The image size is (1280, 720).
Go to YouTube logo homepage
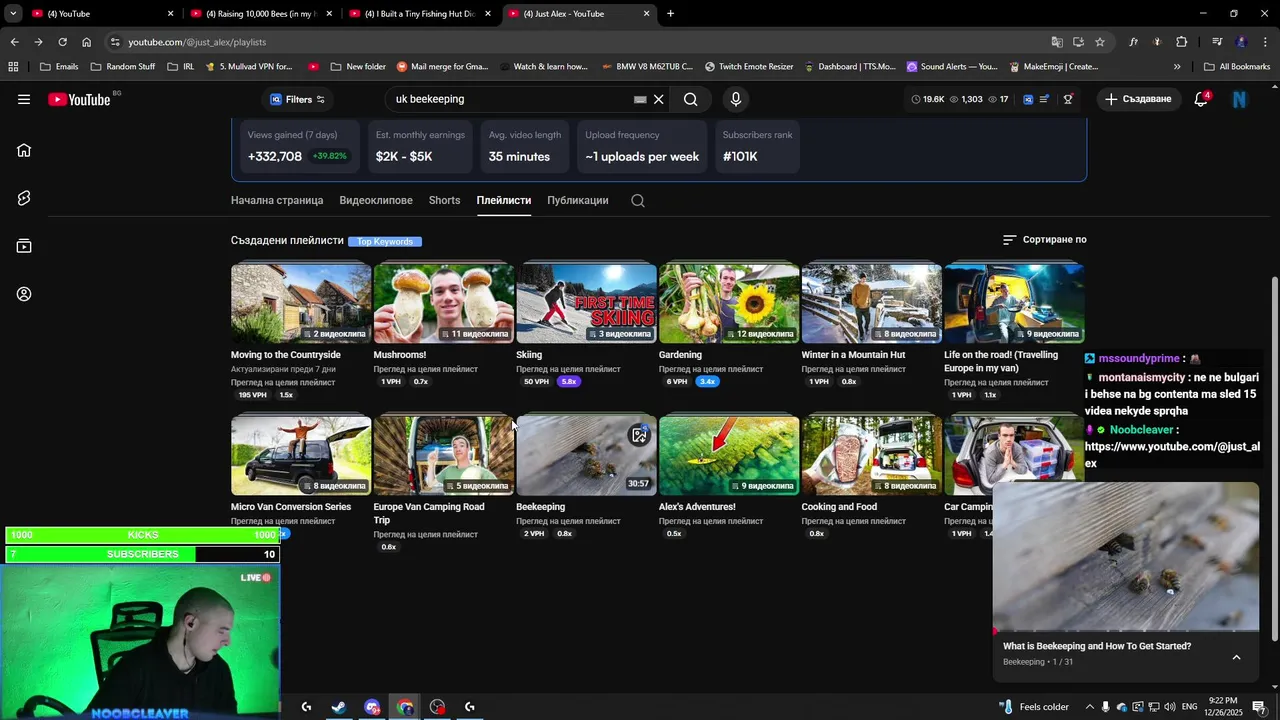[x=79, y=99]
